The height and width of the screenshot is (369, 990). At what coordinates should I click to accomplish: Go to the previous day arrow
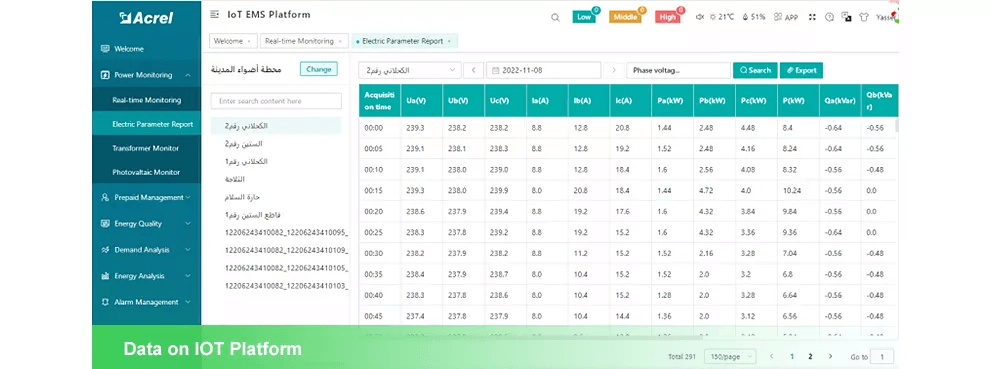pyautogui.click(x=474, y=70)
